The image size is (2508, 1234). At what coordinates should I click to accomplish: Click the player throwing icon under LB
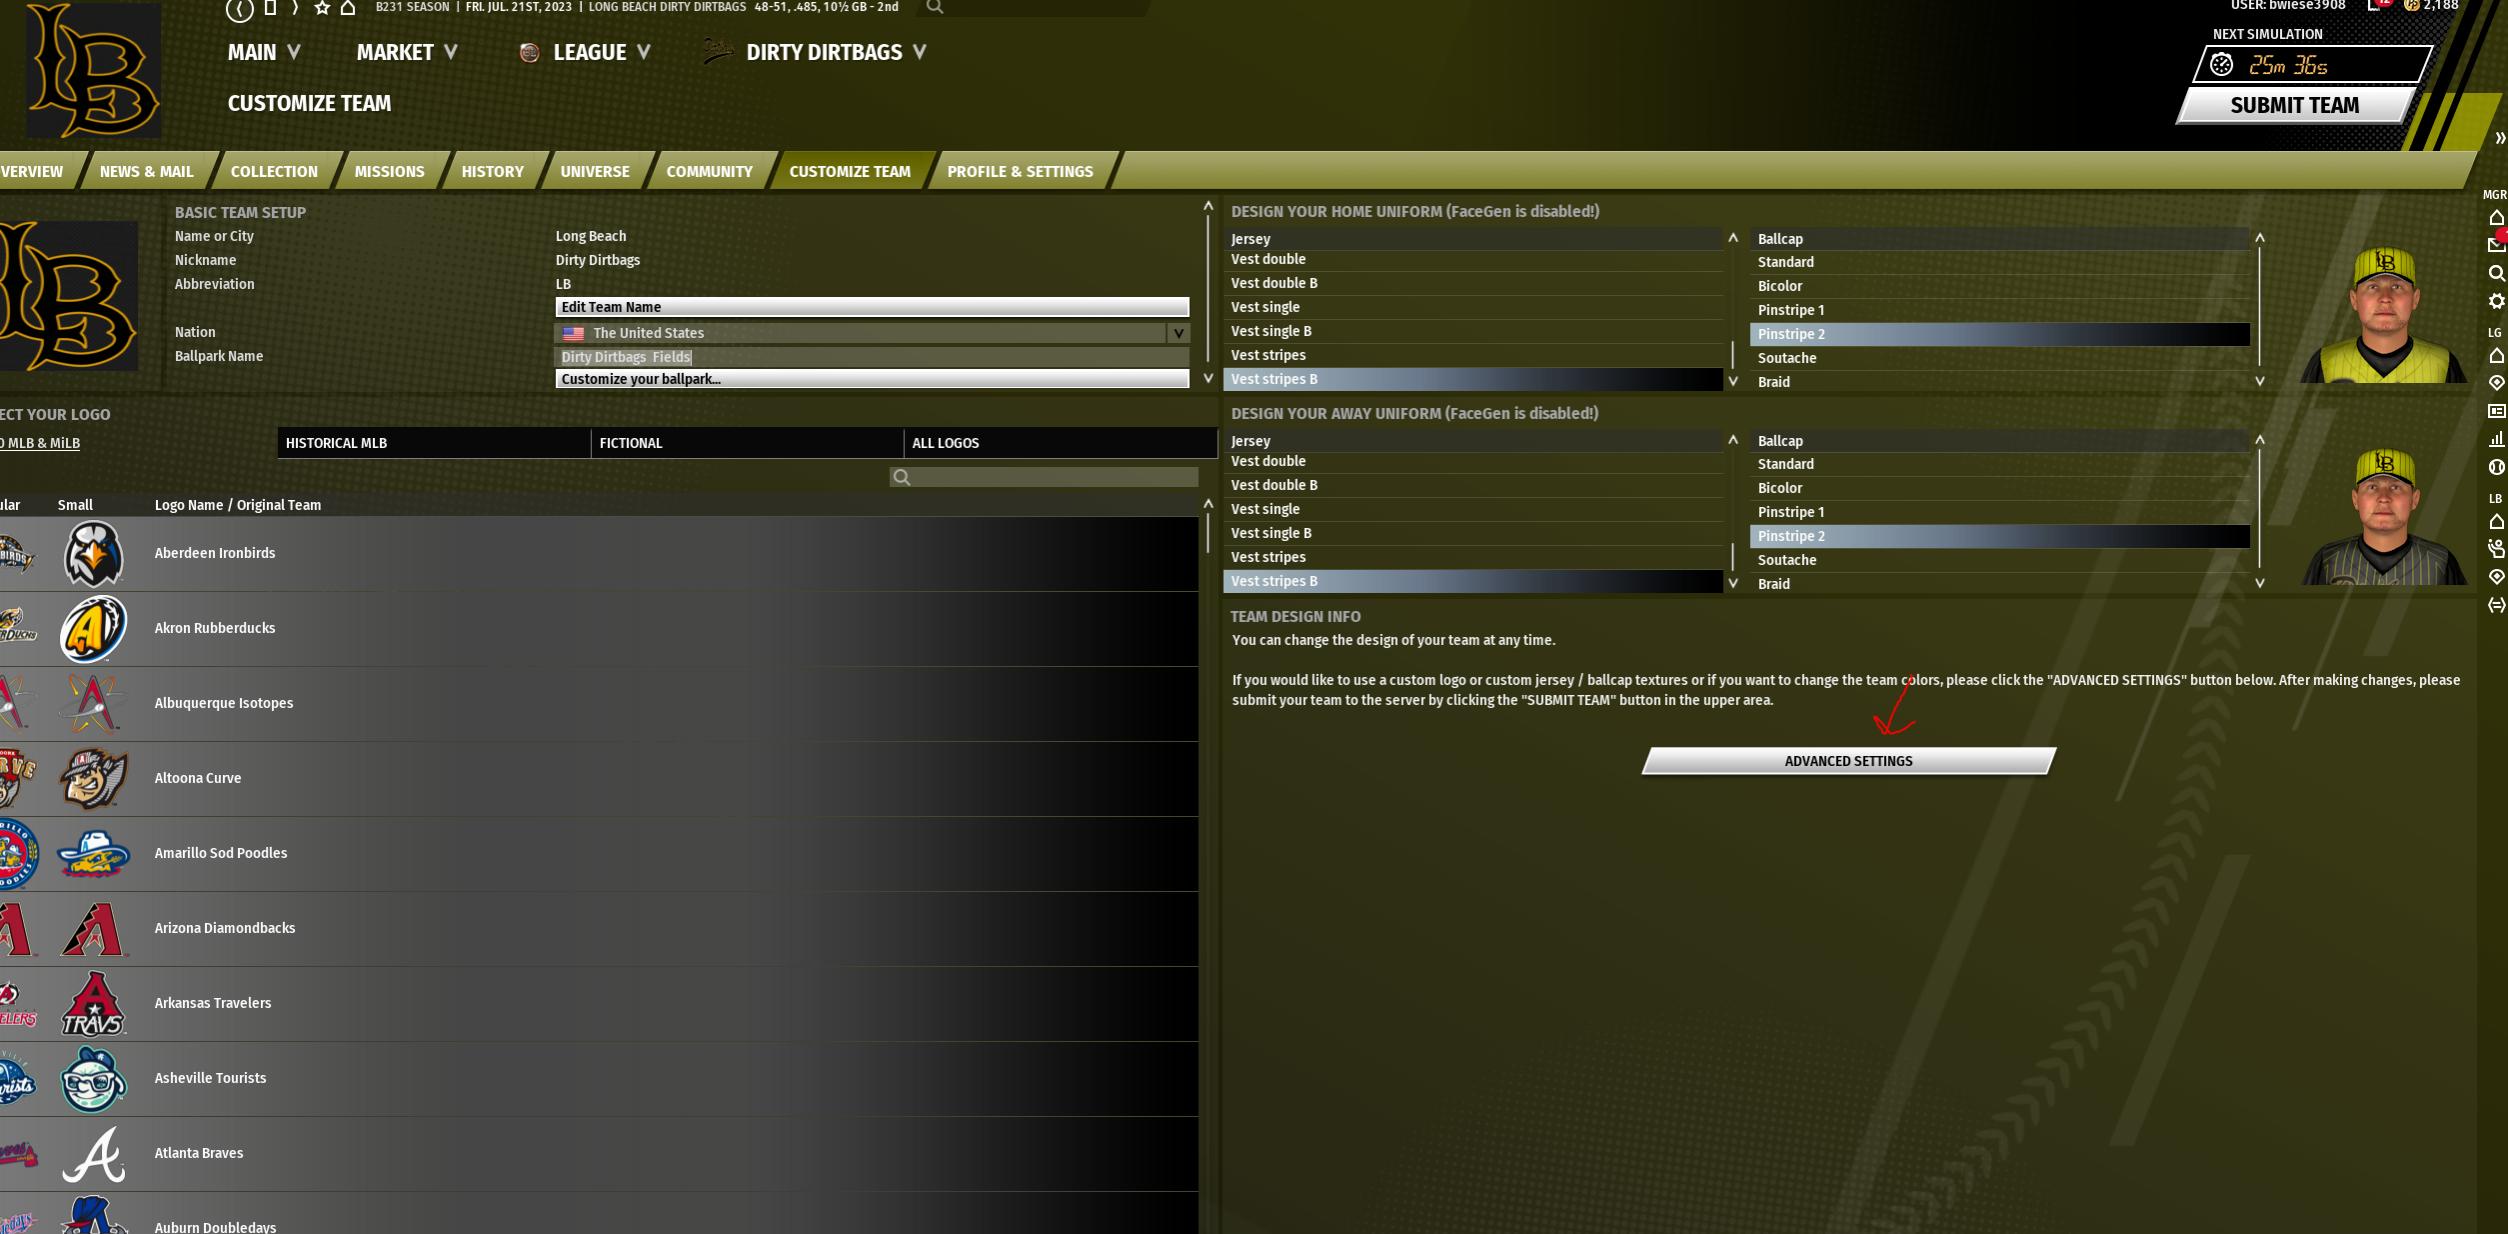click(x=2496, y=548)
